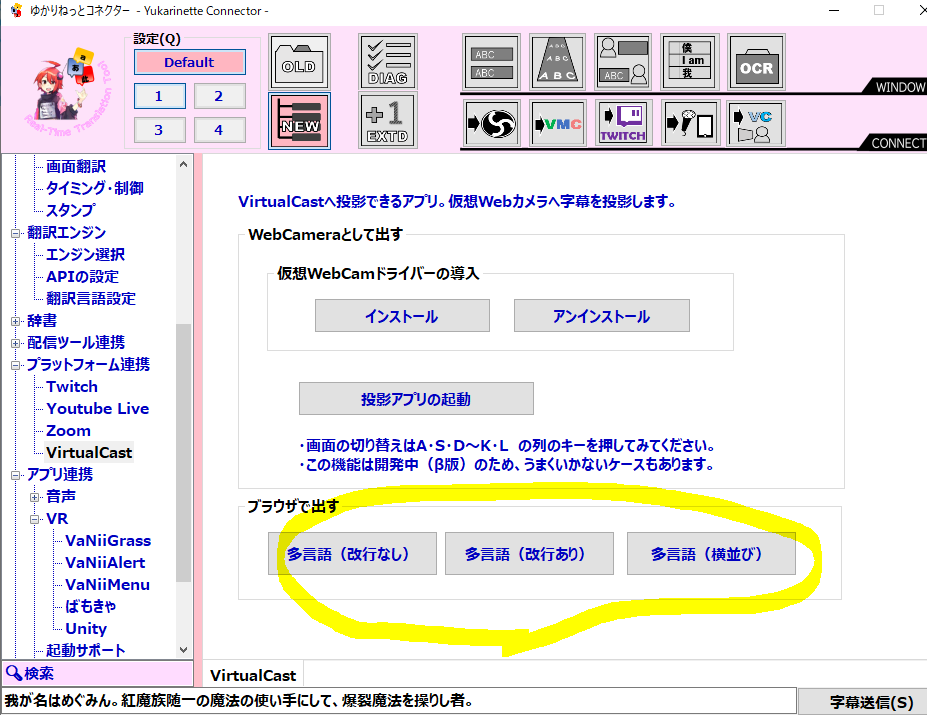Select the Default settings profile
Viewport: 927px width, 715px height.
pyautogui.click(x=190, y=62)
